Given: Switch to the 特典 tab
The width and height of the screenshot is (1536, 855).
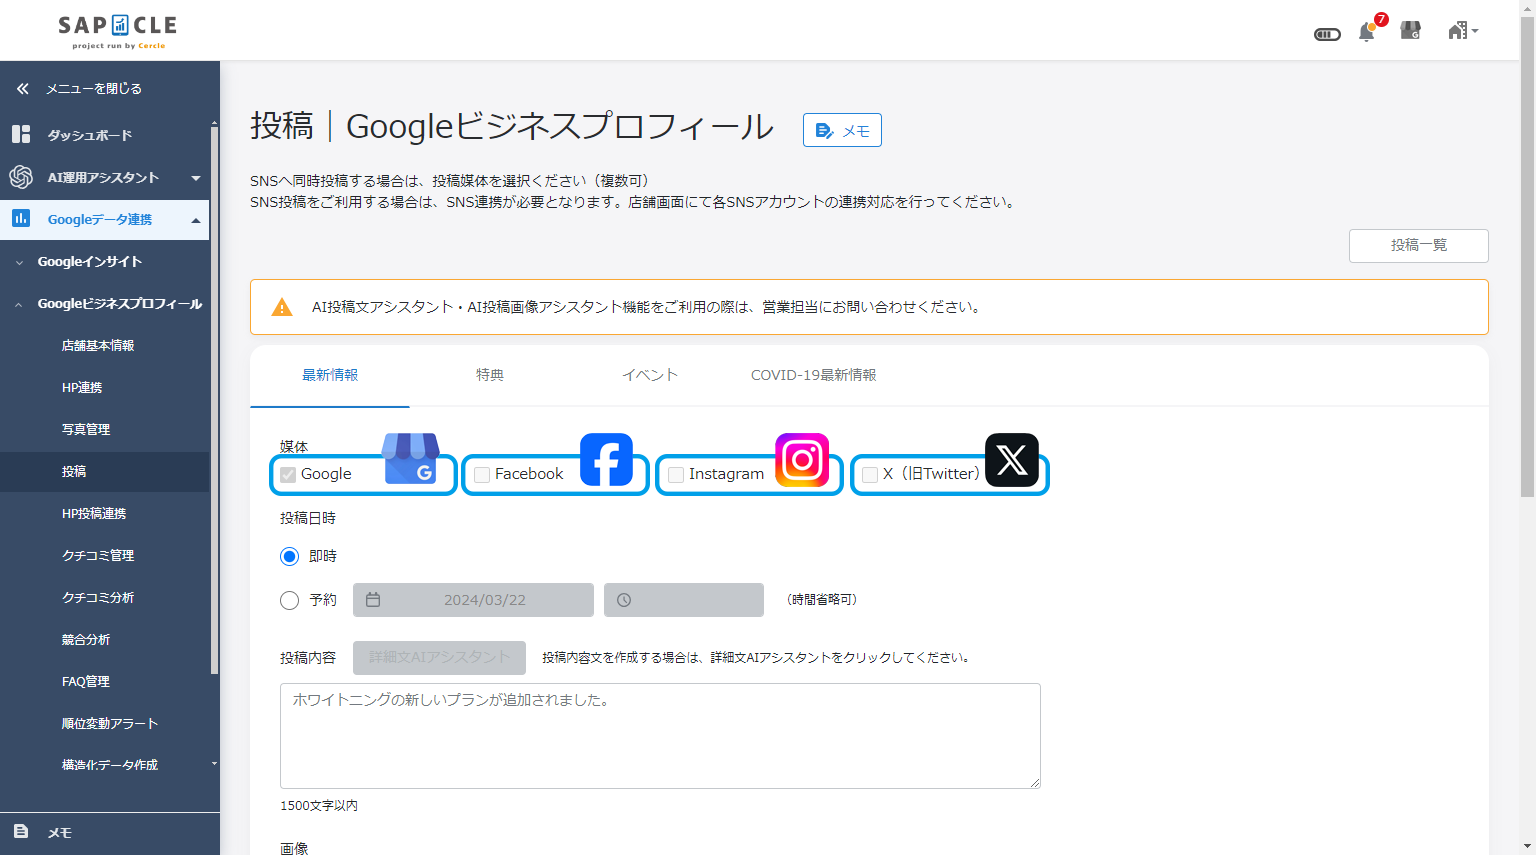Looking at the screenshot, I should tap(490, 375).
